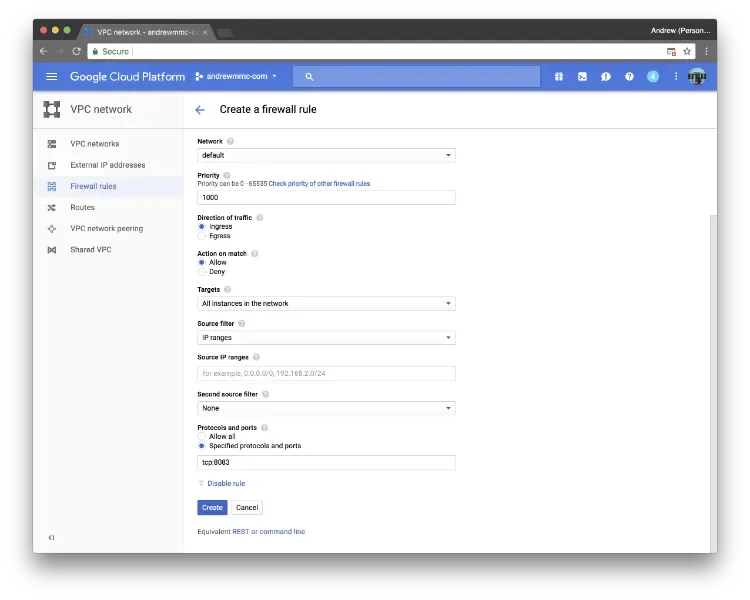Open the Second source filter dropdown
750x600 pixels.
(326, 408)
